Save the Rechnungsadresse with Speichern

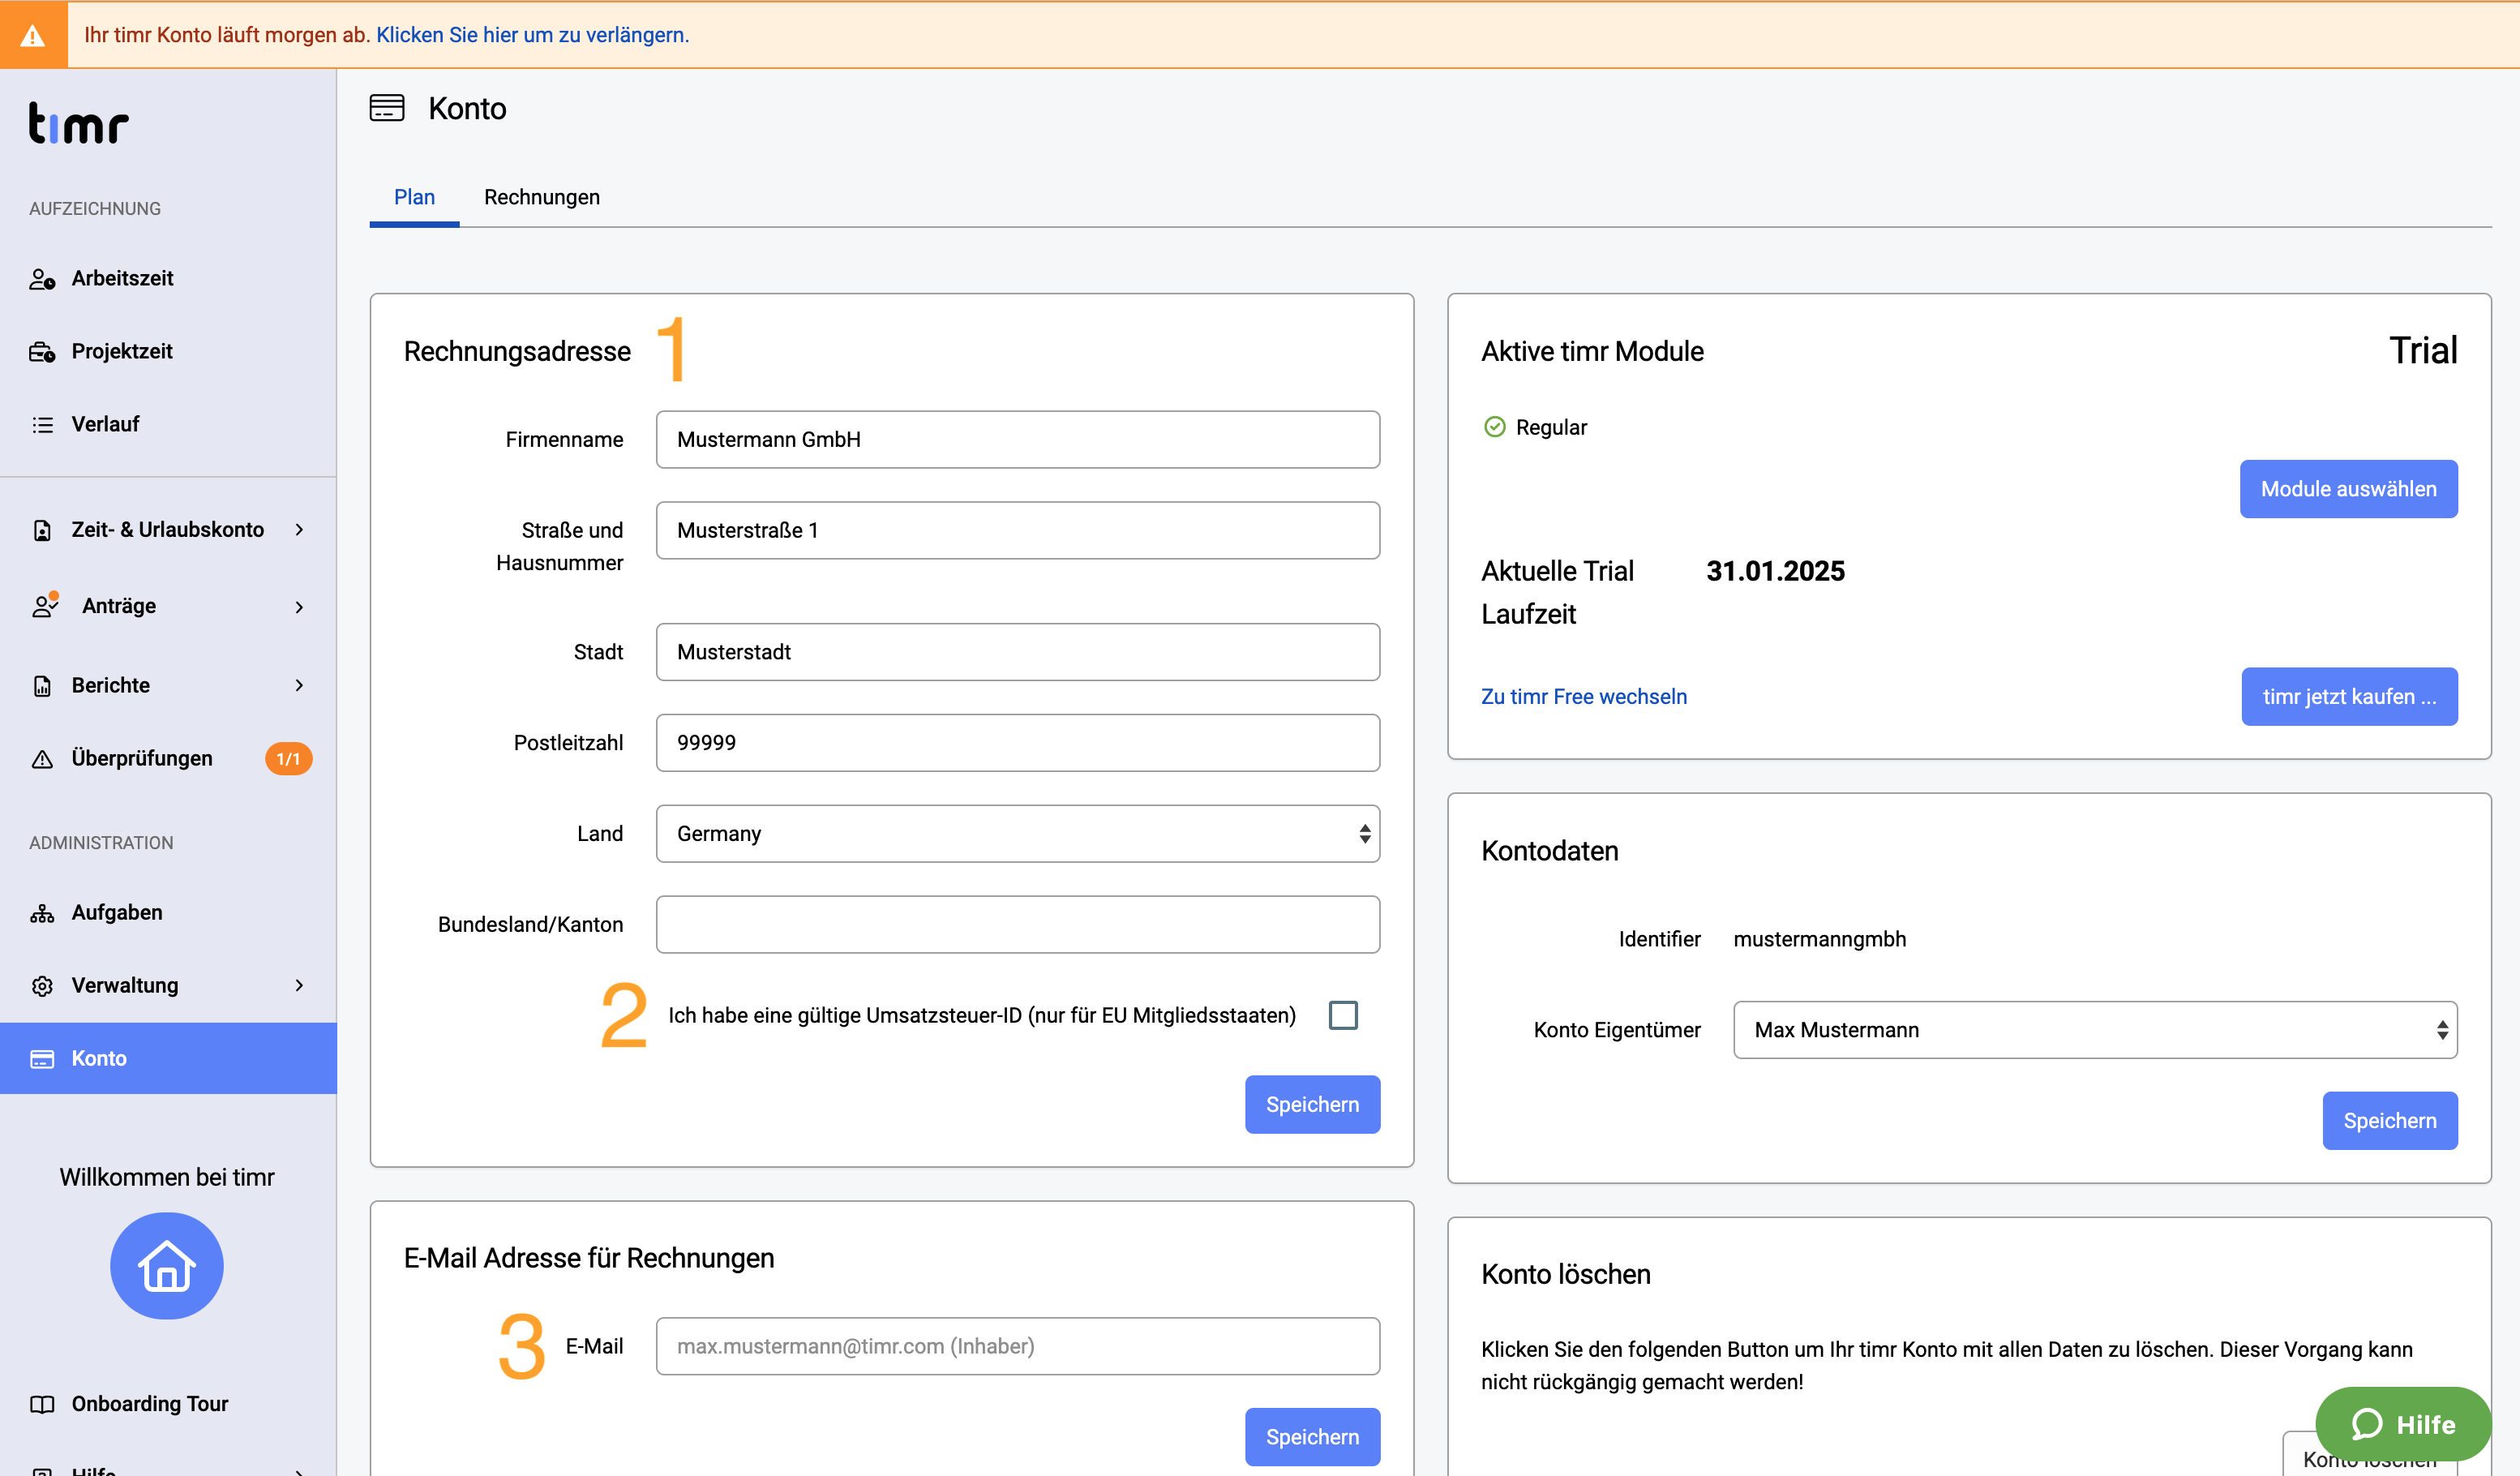(1312, 1105)
